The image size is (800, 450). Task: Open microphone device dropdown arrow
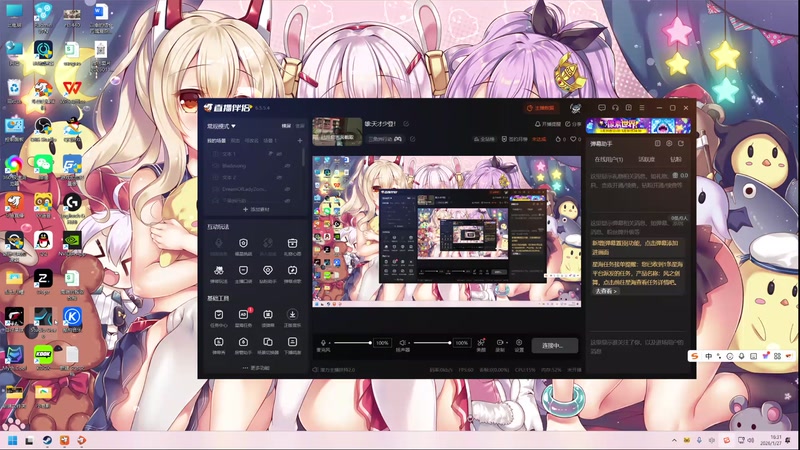click(x=330, y=343)
